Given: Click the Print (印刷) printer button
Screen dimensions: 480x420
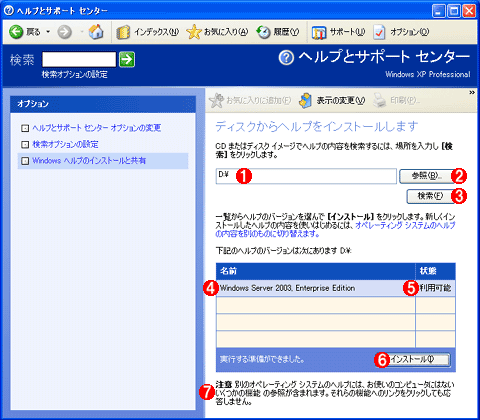Looking at the screenshot, I should click(397, 100).
